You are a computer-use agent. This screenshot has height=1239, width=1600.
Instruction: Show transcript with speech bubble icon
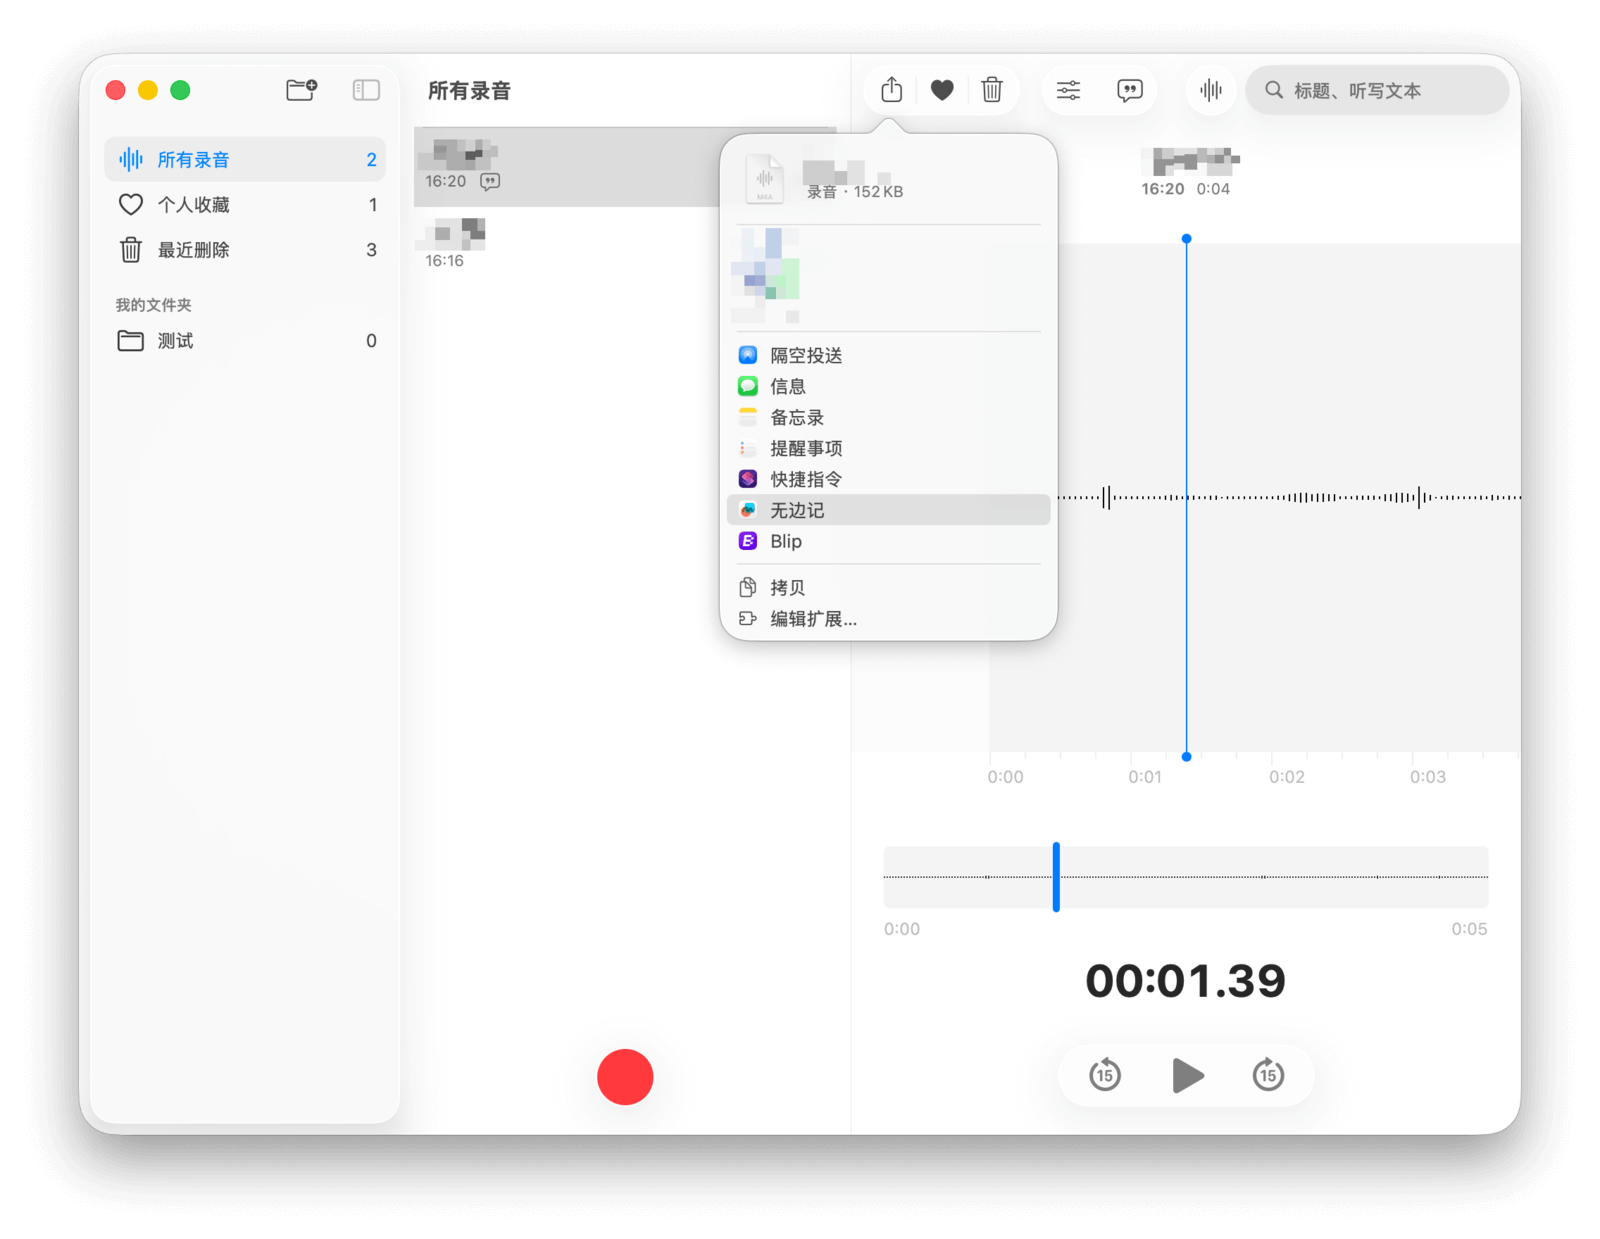point(1129,91)
